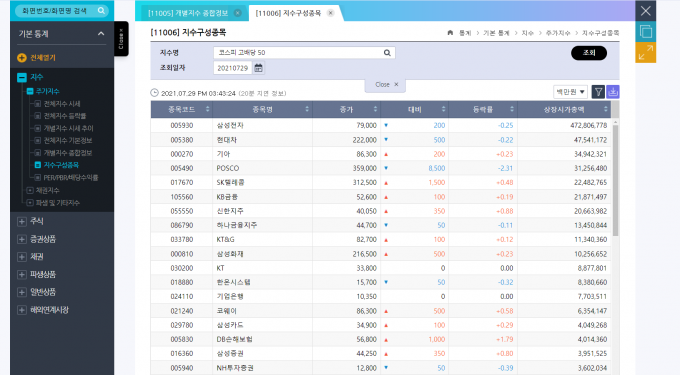Expand the 채권지수 tree node
The width and height of the screenshot is (680, 375).
pos(30,190)
